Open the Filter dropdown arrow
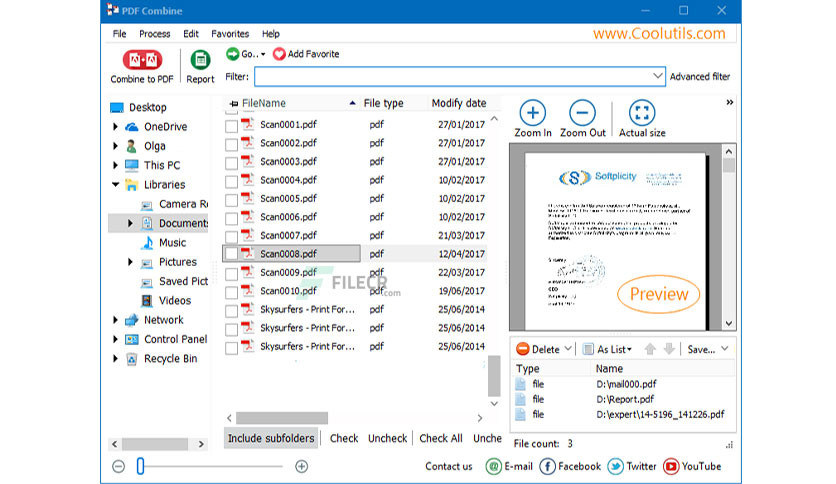836x484 pixels. point(658,76)
